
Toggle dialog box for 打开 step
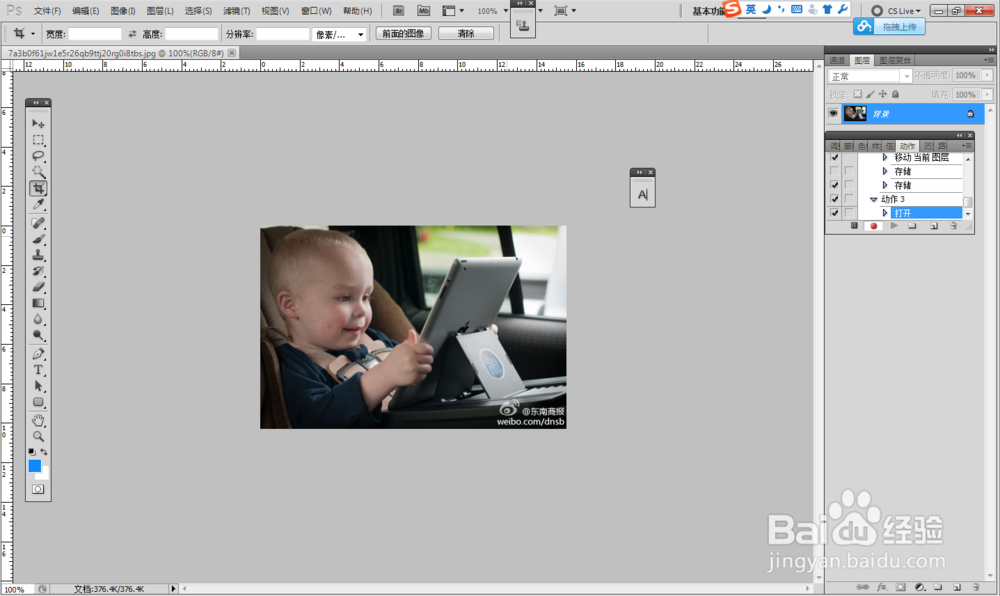point(849,213)
